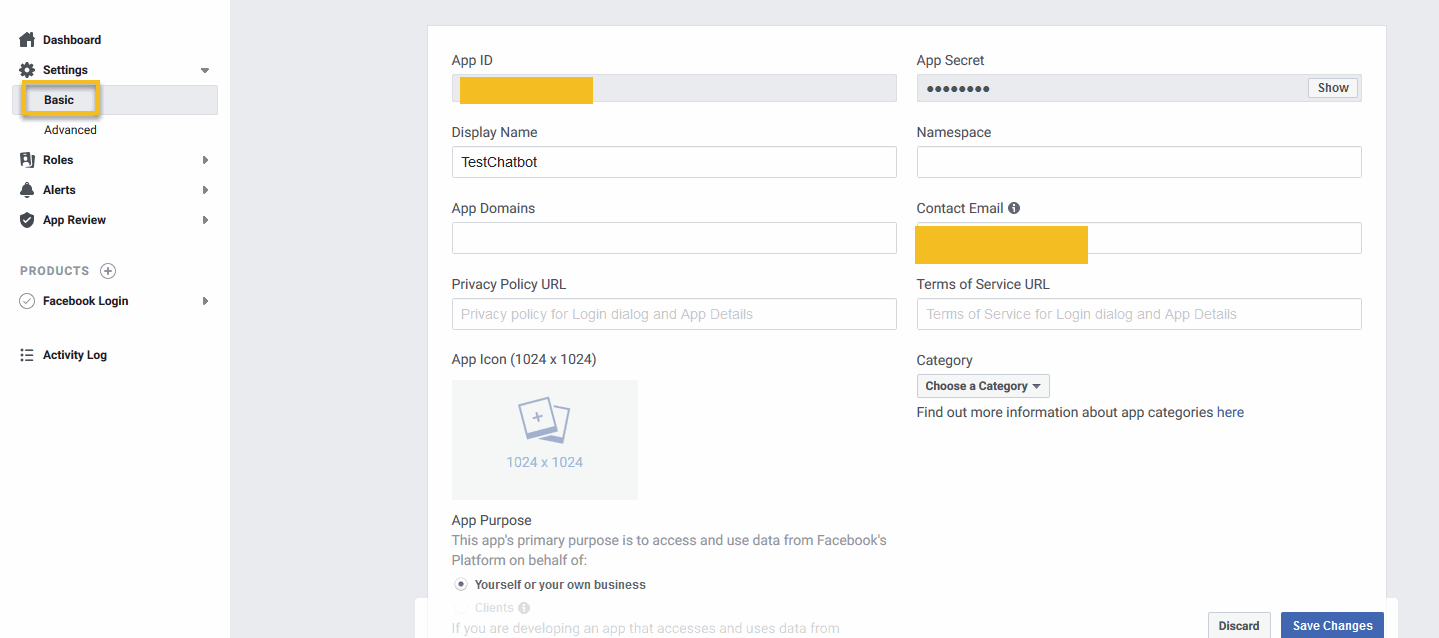The image size is (1439, 638).
Task: Select the Clients radio option
Action: pos(460,608)
